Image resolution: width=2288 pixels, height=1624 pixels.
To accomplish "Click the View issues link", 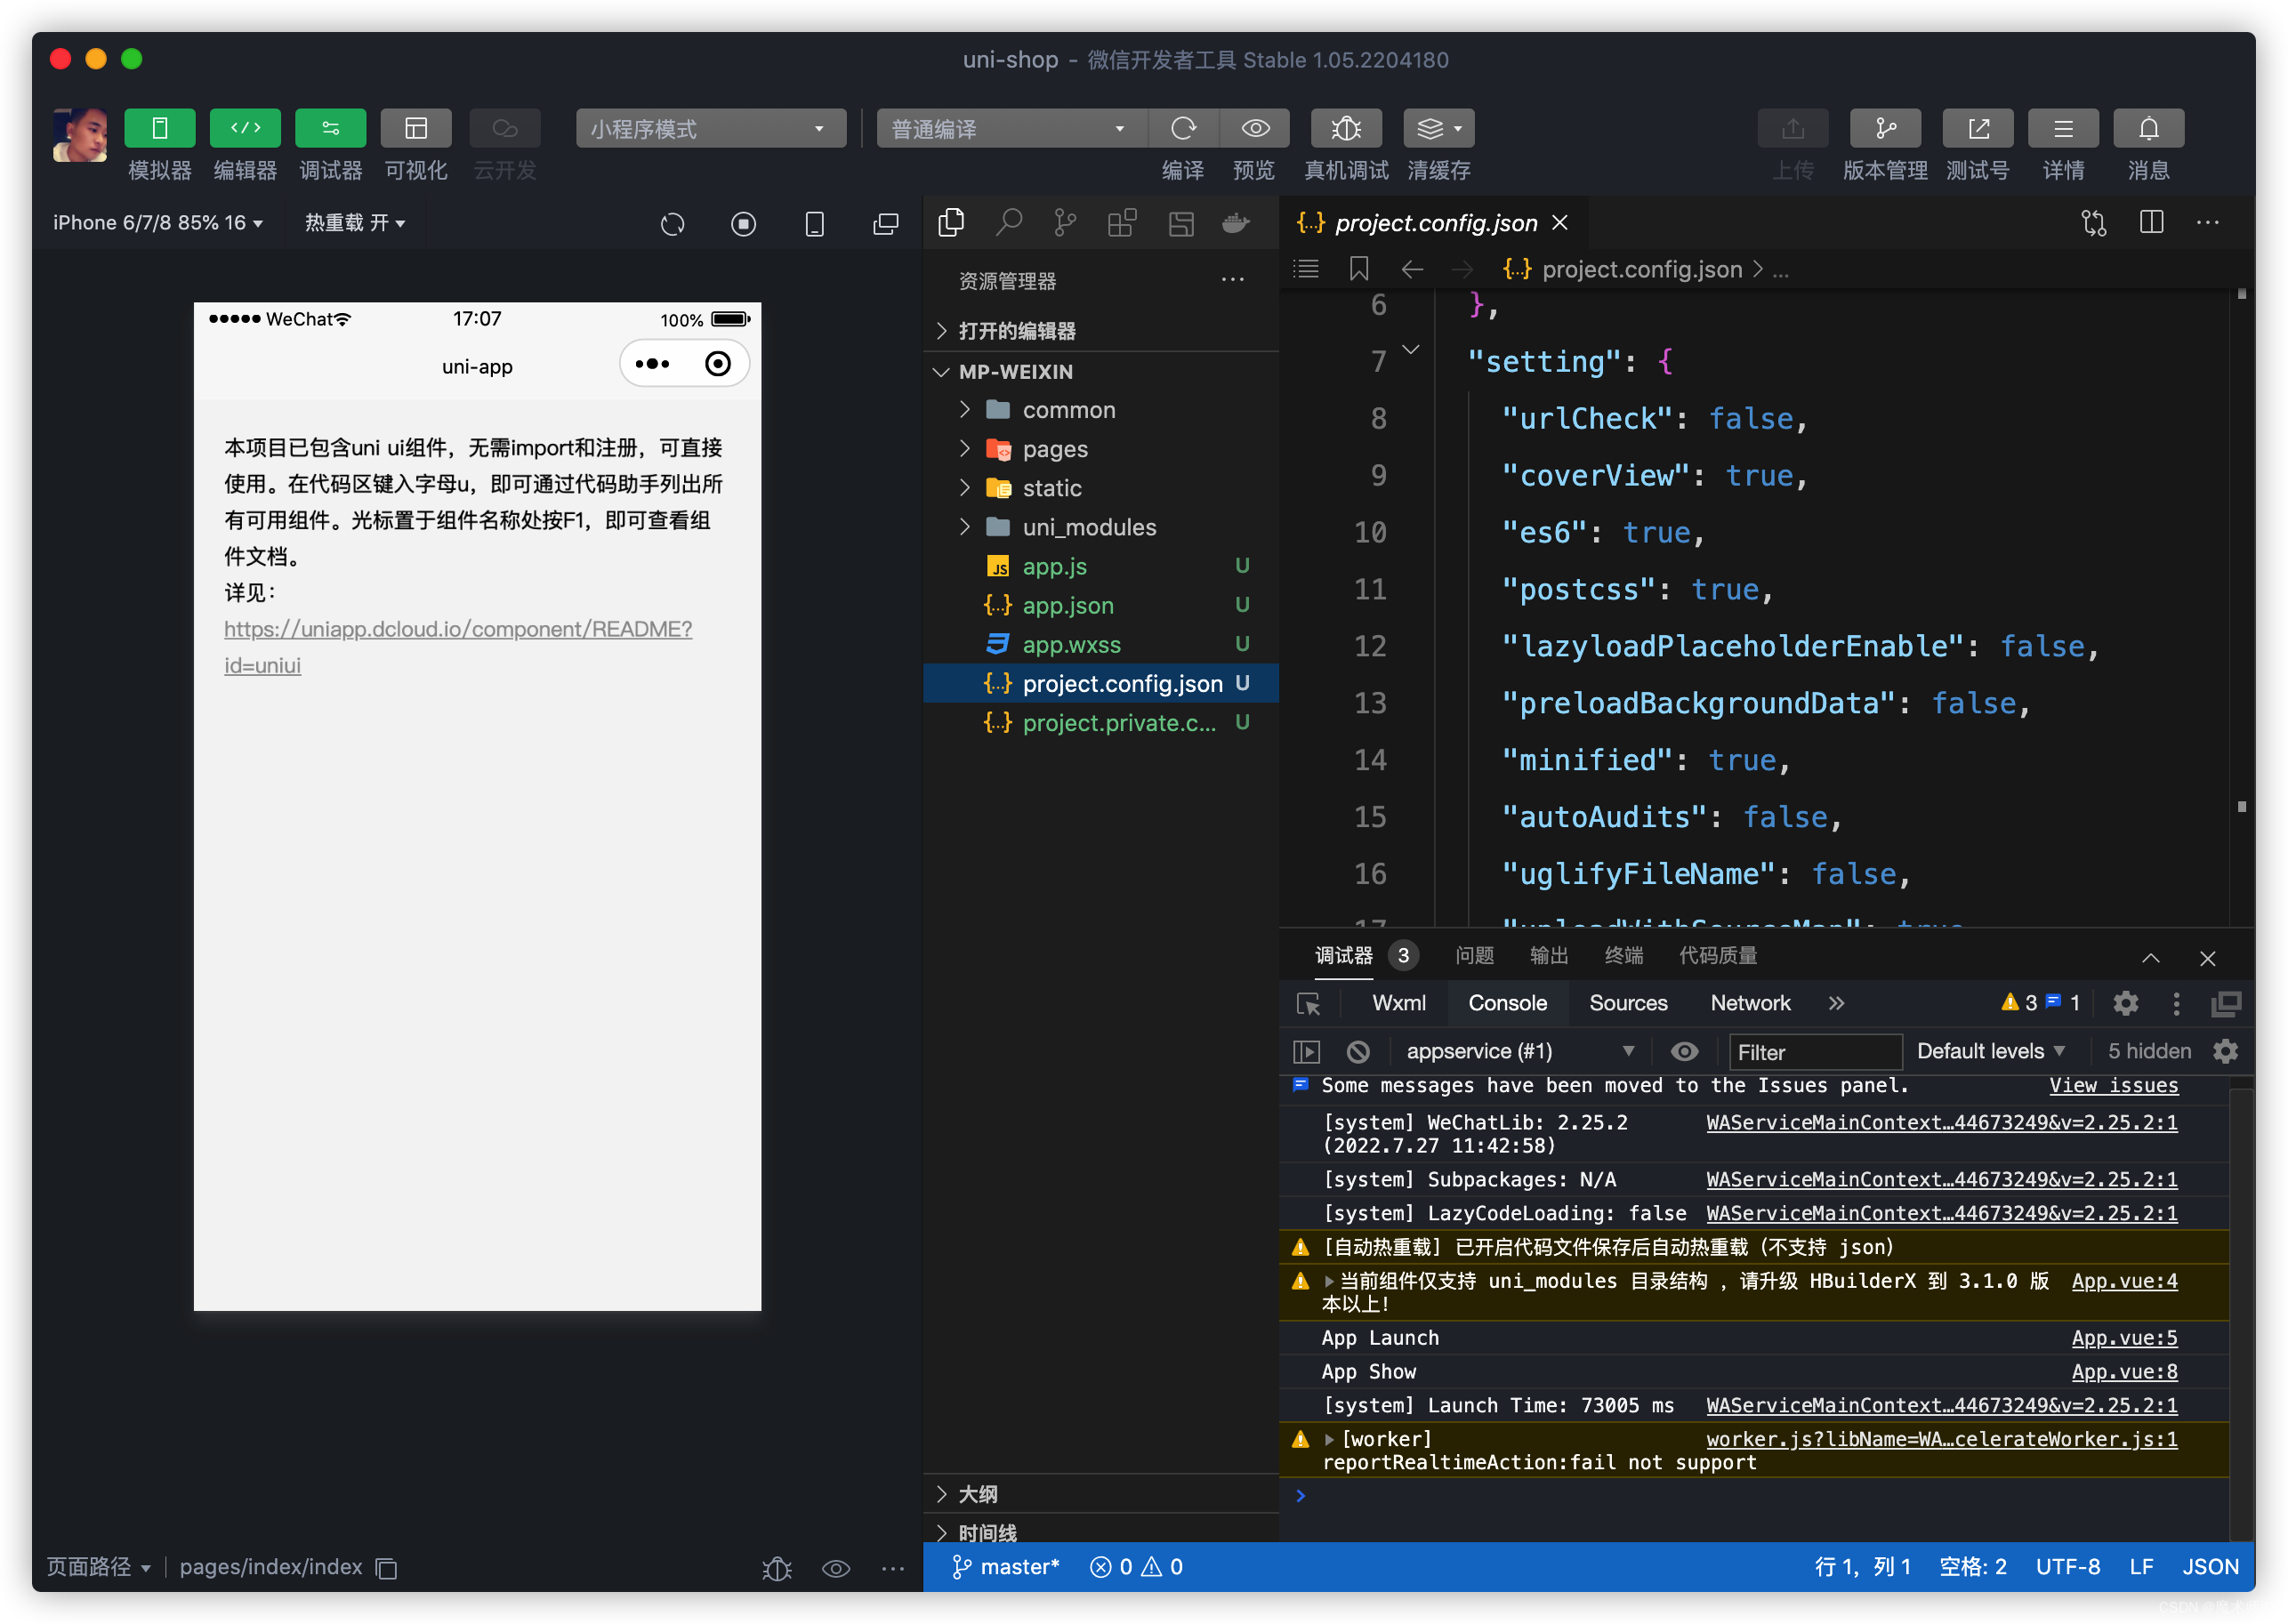I will coord(2113,1085).
